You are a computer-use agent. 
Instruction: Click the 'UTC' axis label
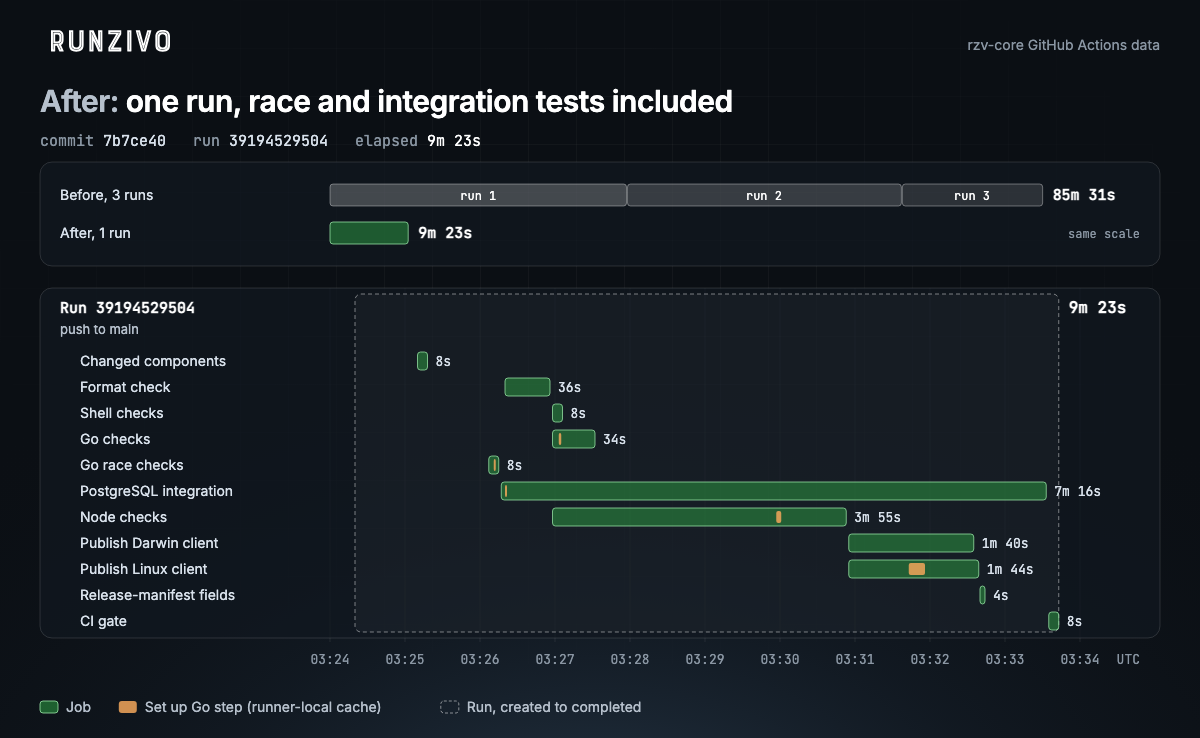1128,660
